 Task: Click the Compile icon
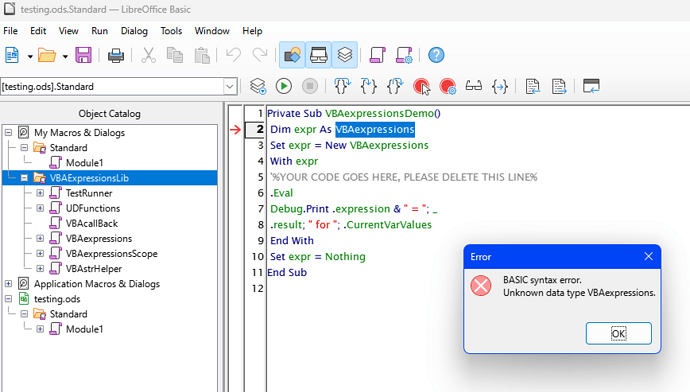tap(257, 86)
